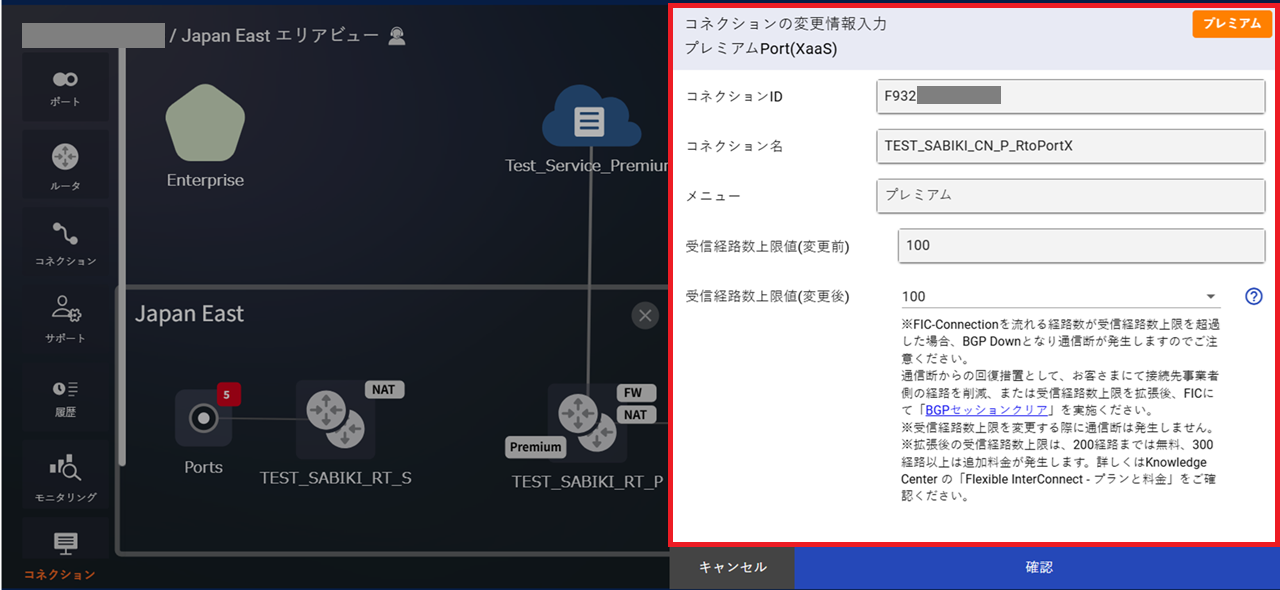
Task: Click the help question mark icon
Action: point(1254,296)
